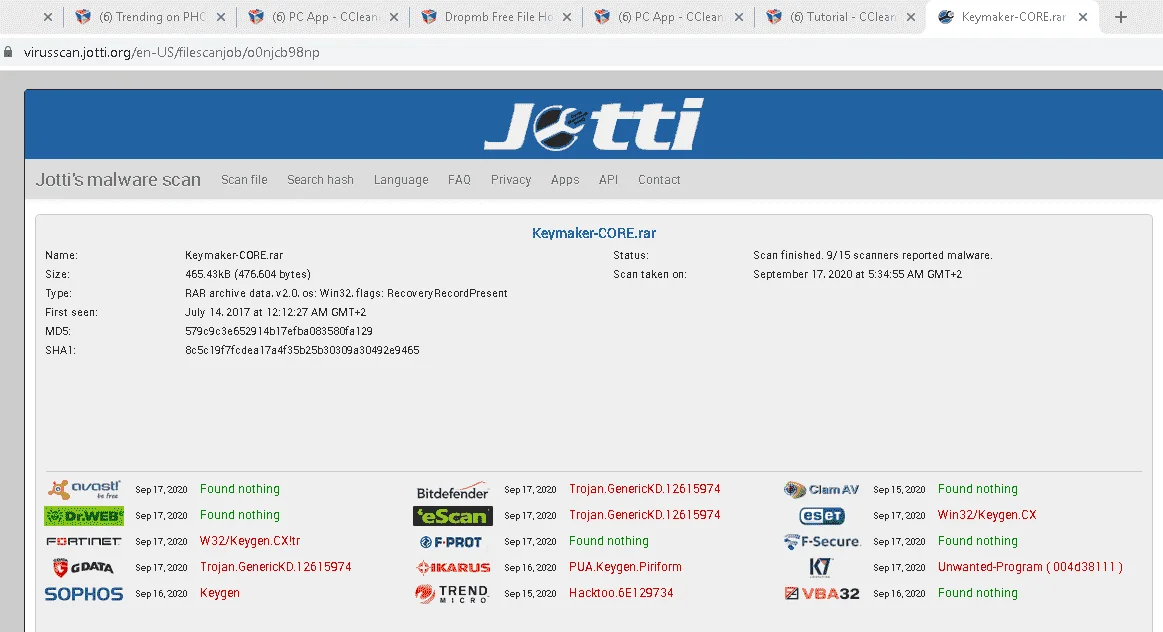Click Found nothing result for ClamAV
The width and height of the screenshot is (1163, 632).
click(978, 489)
